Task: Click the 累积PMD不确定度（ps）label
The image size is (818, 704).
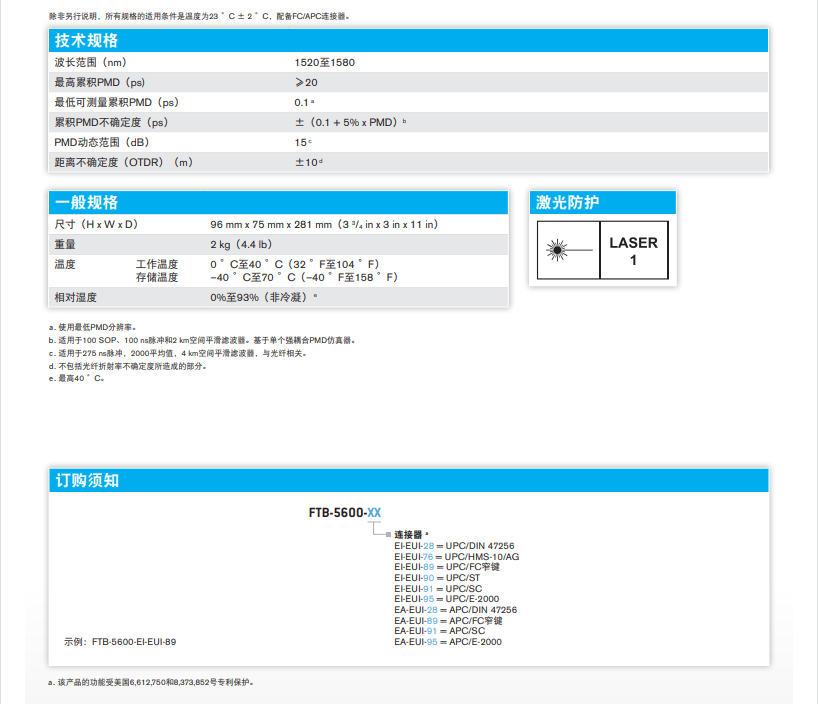Action: pyautogui.click(x=112, y=122)
